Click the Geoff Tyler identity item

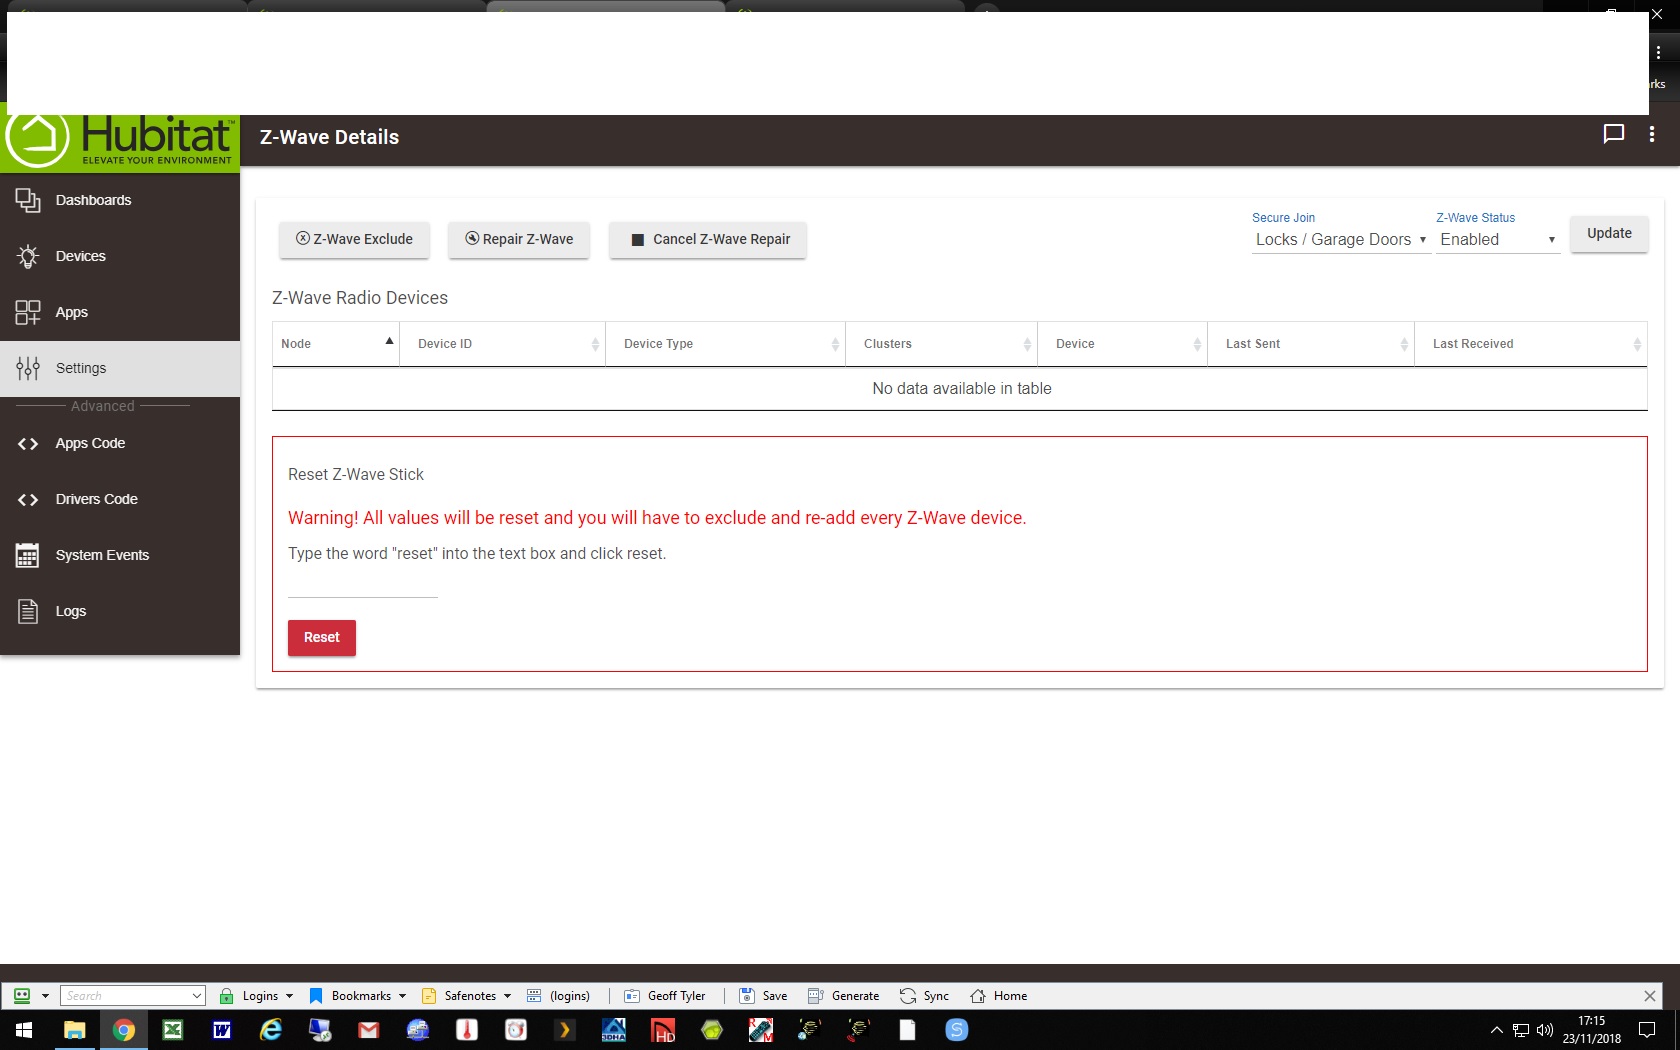click(x=665, y=995)
